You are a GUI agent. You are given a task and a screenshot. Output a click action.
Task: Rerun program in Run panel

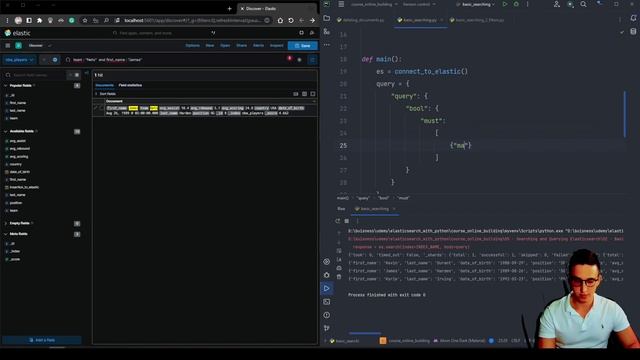click(338, 221)
